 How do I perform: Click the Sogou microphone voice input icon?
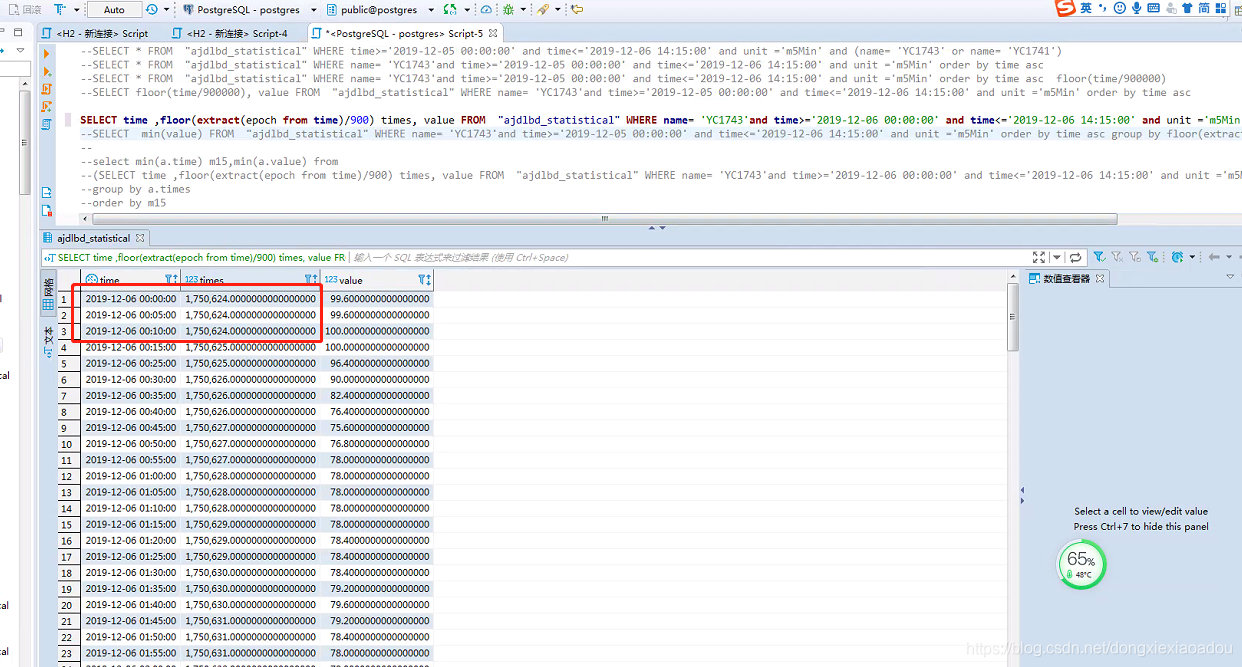tap(1138, 9)
